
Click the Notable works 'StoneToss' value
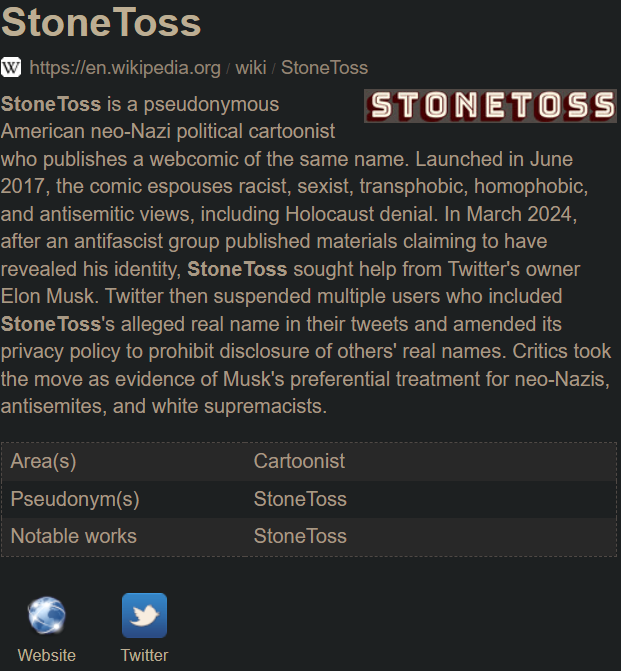300,536
